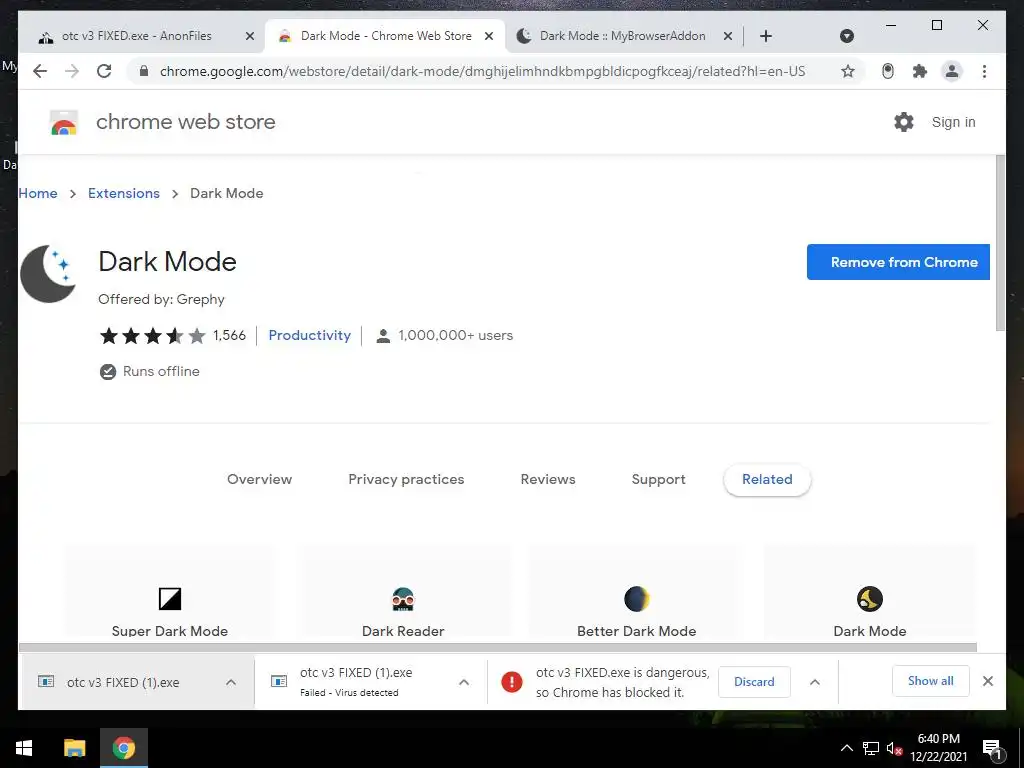Screen dimensions: 1024x768
Task: Click the padlock site info icon
Action: [144, 71]
